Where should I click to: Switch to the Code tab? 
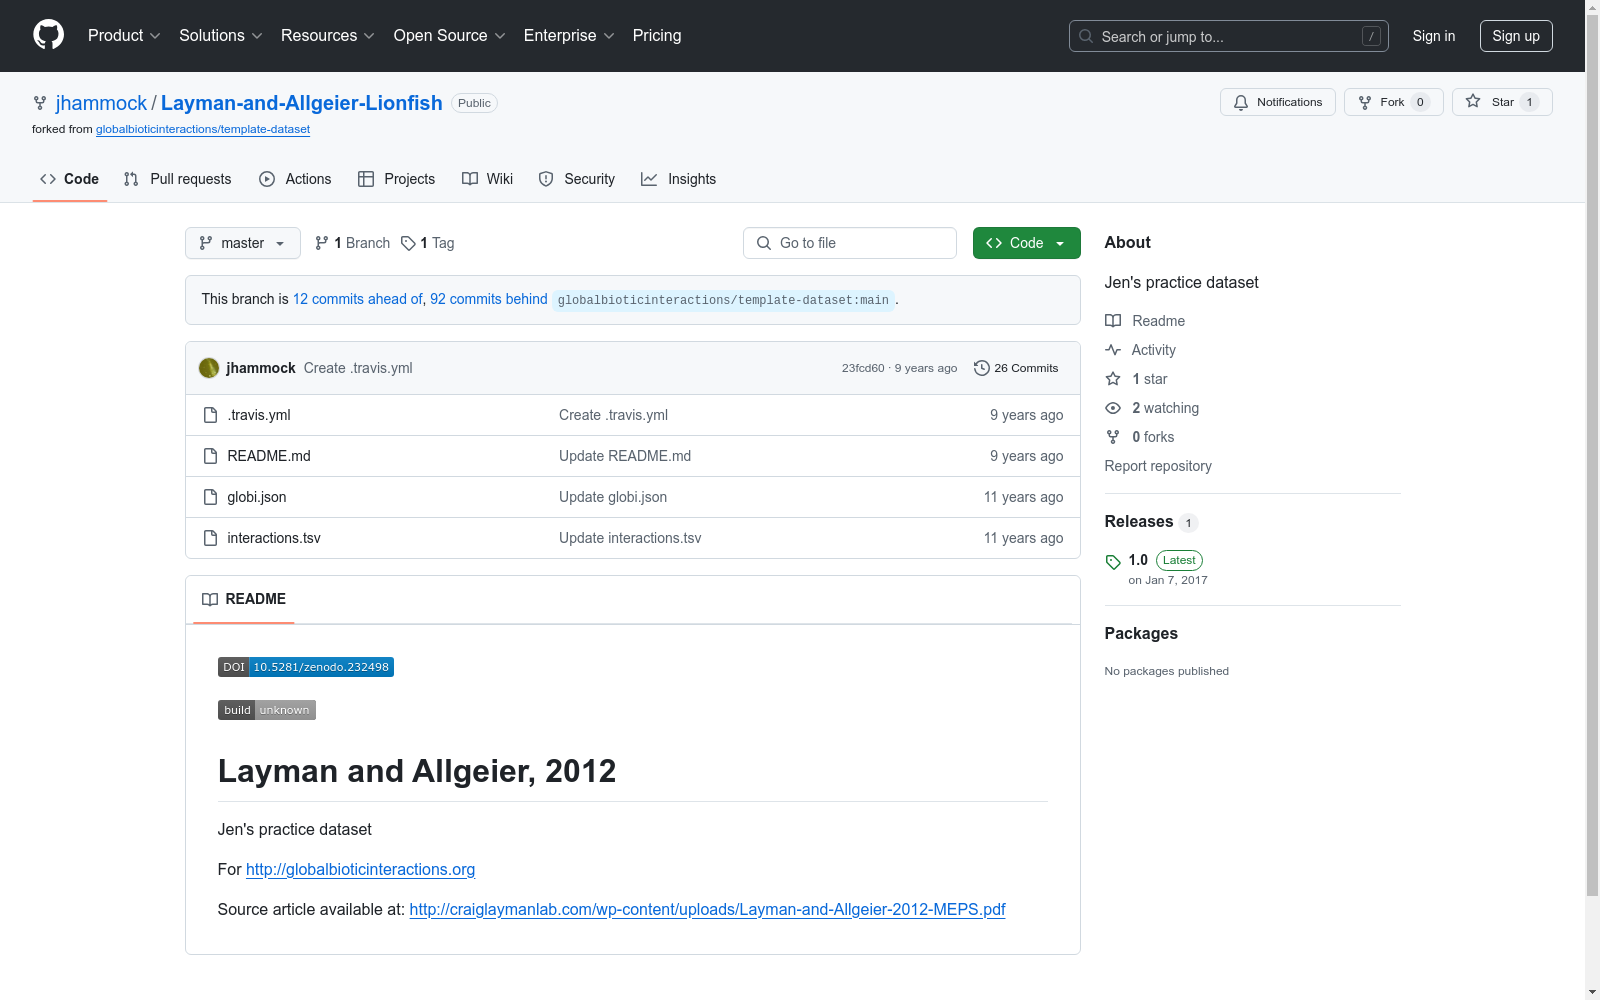(70, 179)
